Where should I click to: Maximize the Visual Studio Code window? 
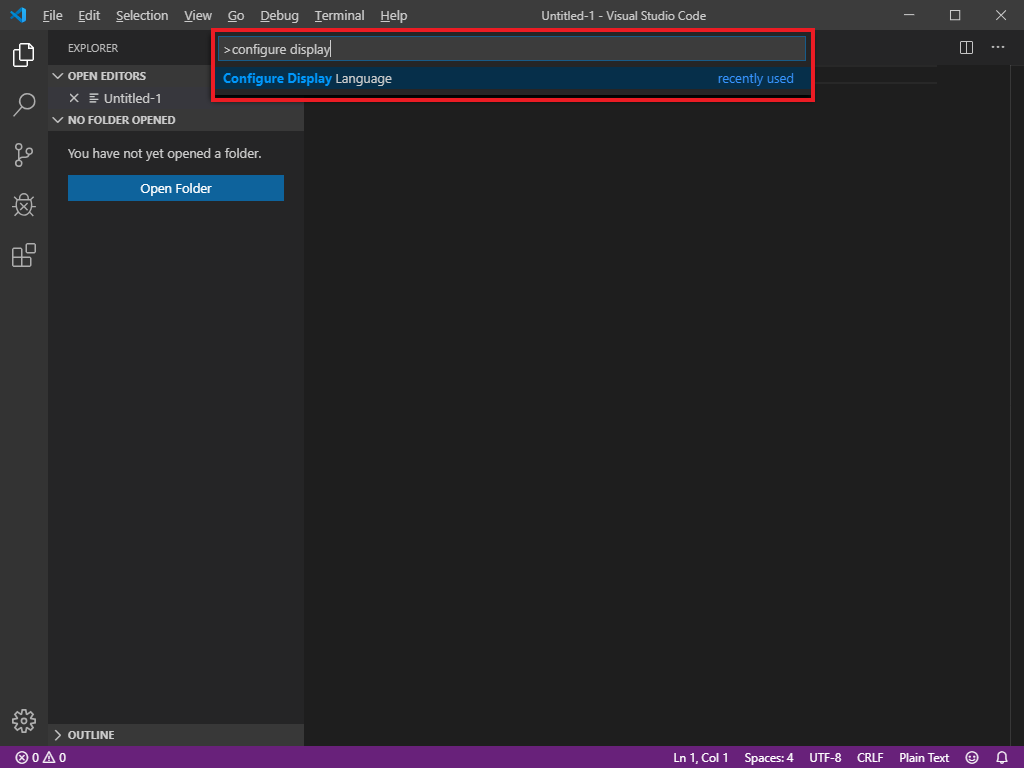pyautogui.click(x=955, y=15)
